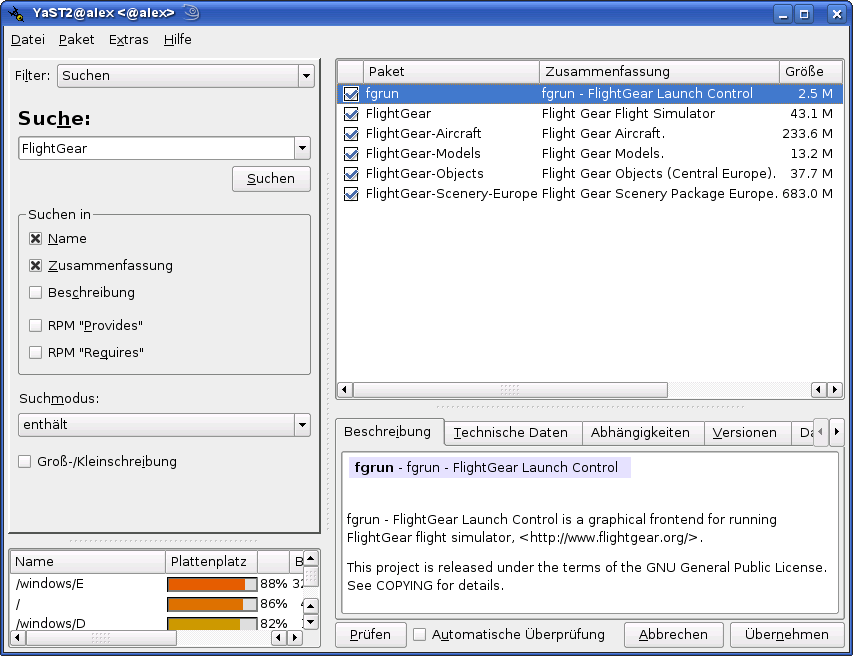Click left arrow of disk usage horizontal scrollbar

[17, 638]
